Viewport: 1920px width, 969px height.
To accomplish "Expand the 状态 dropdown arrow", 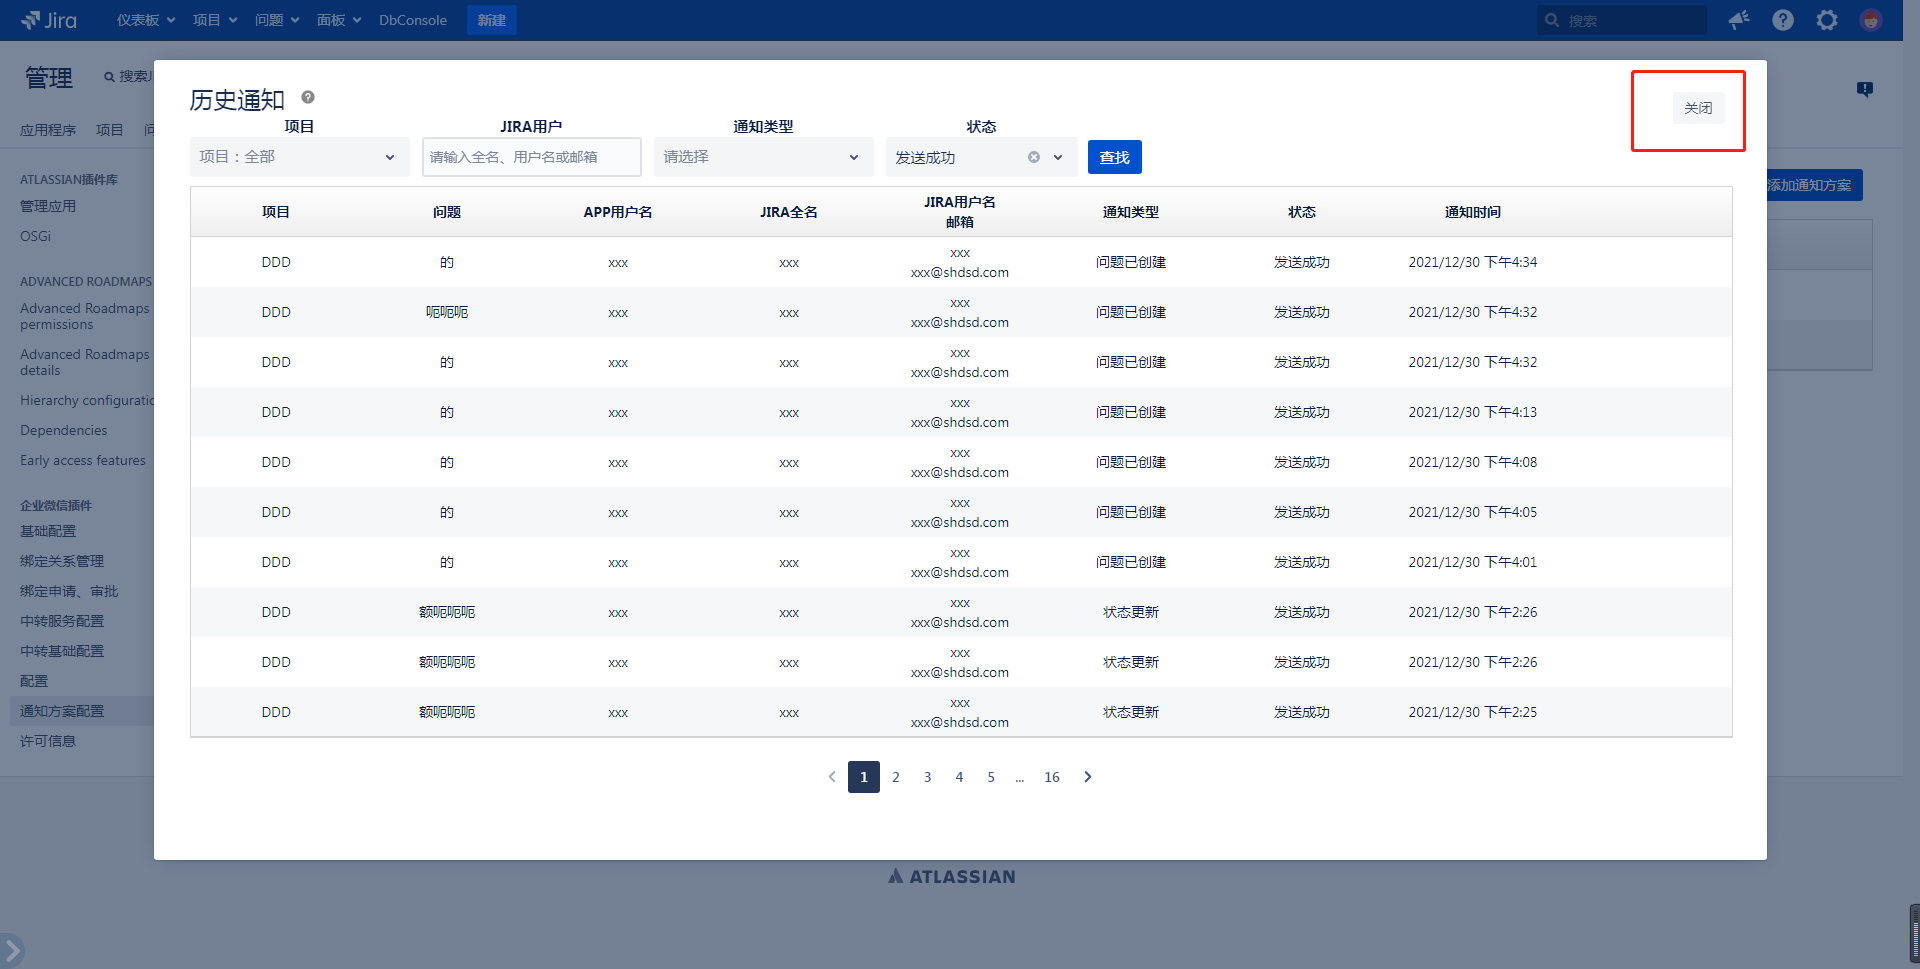I will tap(1058, 157).
